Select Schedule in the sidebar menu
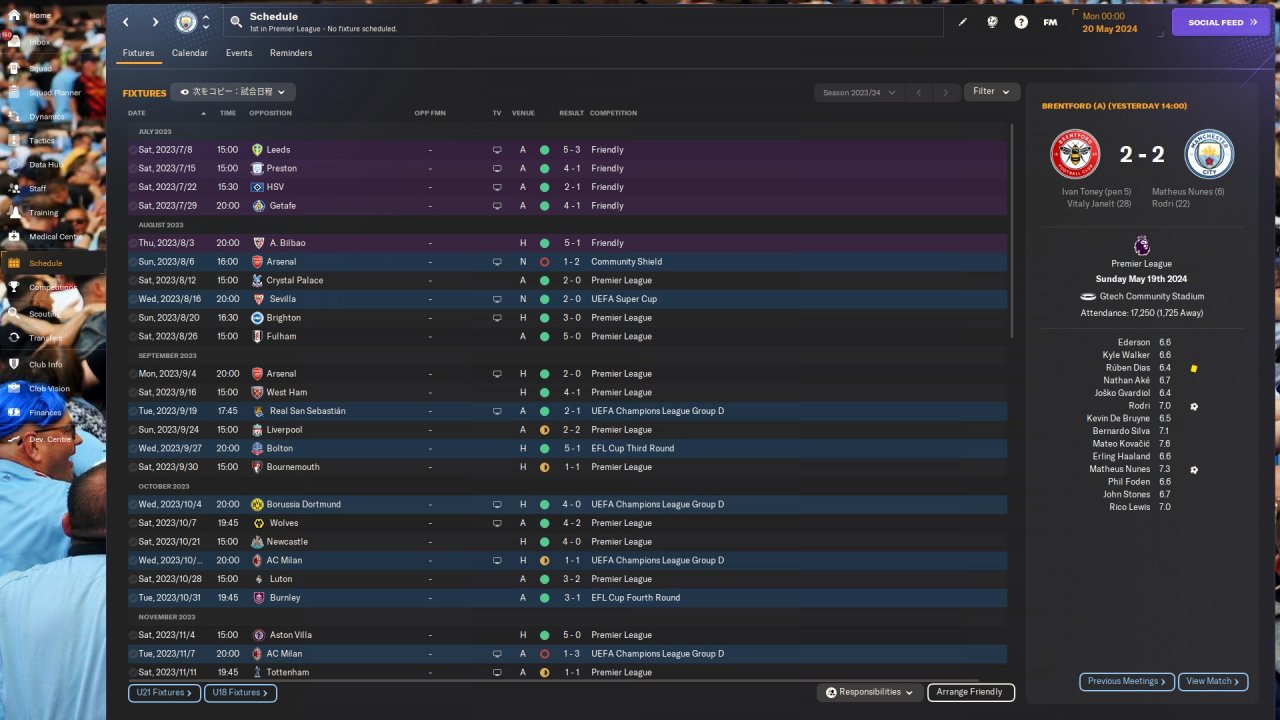1280x720 pixels. pos(53,263)
